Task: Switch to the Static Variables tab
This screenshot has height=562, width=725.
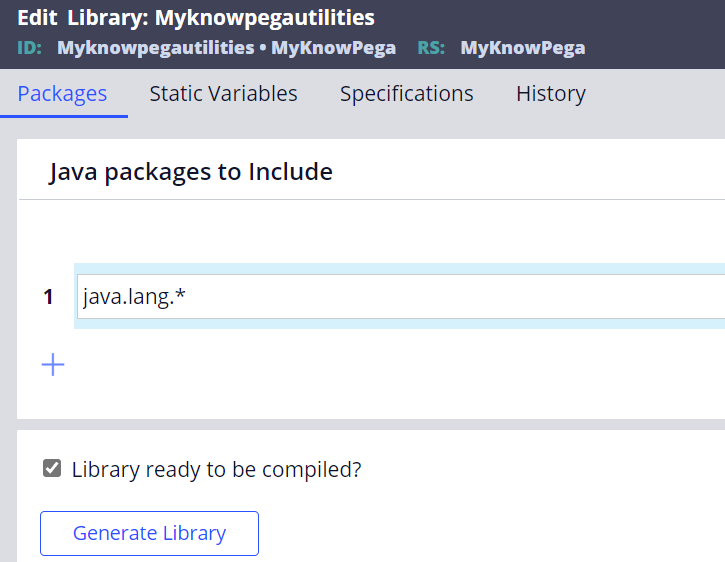Action: [x=223, y=93]
